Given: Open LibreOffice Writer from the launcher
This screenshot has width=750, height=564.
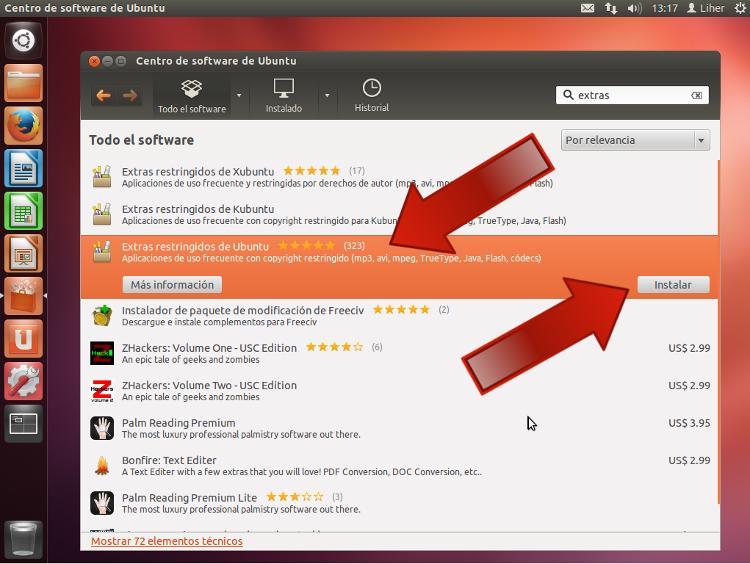Looking at the screenshot, I should 23,168.
